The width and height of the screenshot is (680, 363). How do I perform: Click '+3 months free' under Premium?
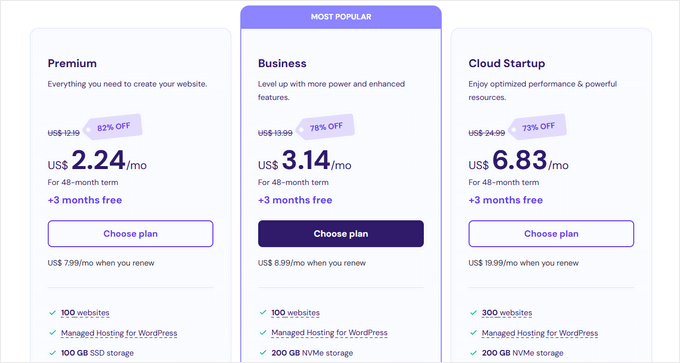(85, 200)
